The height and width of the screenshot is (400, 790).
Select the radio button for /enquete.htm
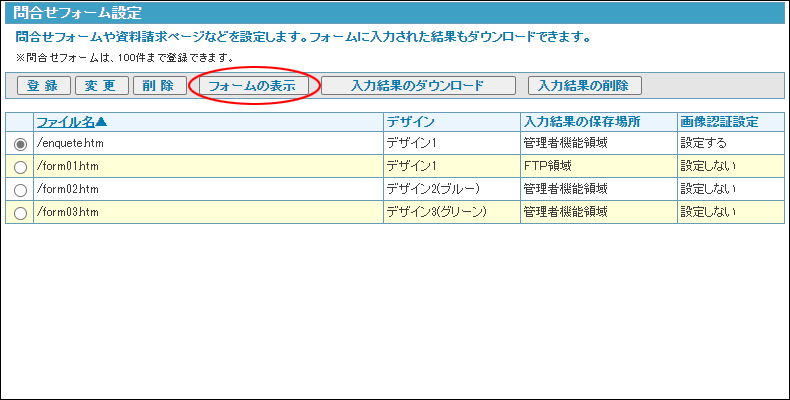[x=20, y=144]
